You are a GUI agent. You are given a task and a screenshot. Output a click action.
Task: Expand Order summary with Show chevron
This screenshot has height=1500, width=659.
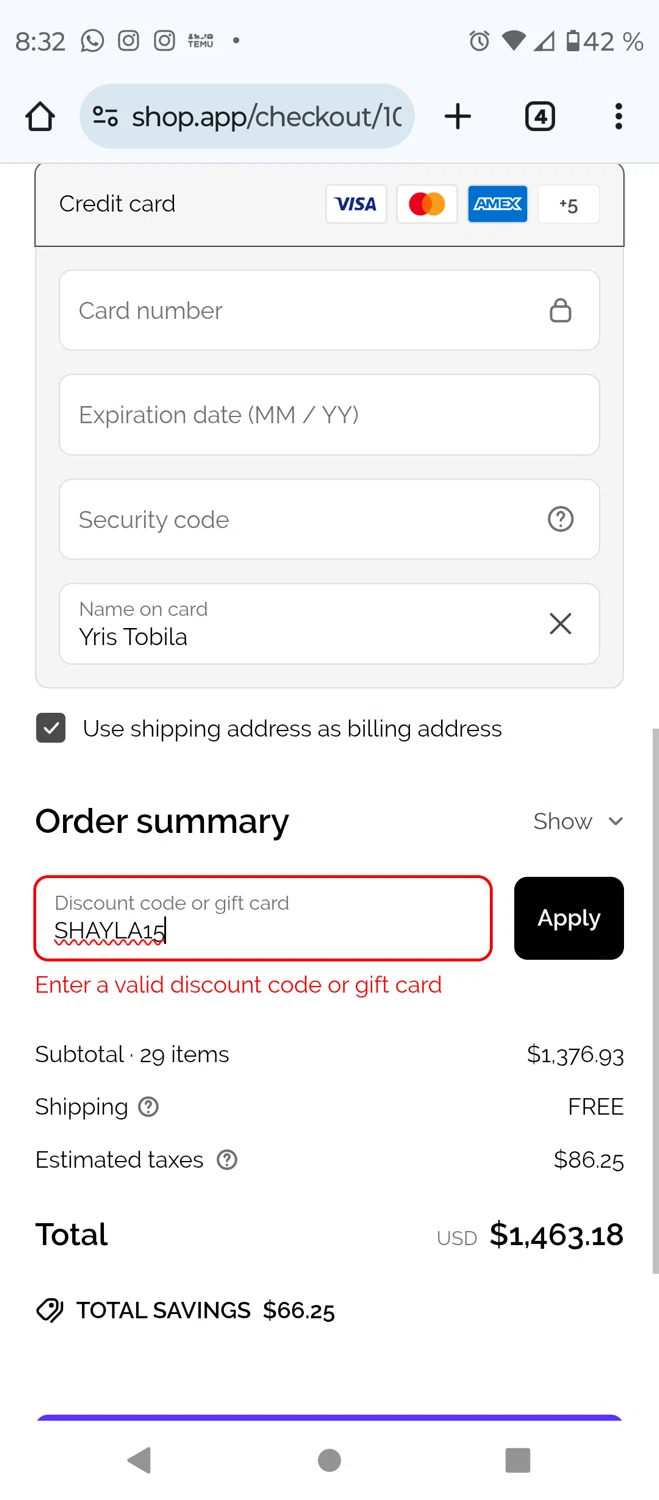pyautogui.click(x=579, y=822)
